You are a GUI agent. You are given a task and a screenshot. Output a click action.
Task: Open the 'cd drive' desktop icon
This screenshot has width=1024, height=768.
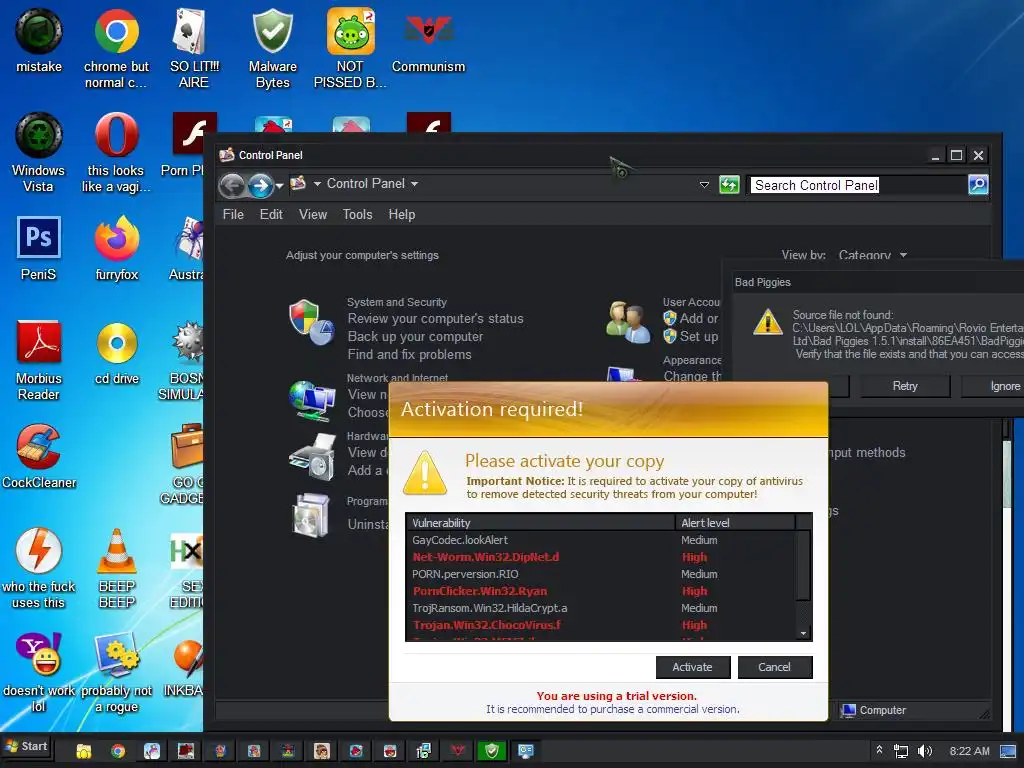click(116, 353)
